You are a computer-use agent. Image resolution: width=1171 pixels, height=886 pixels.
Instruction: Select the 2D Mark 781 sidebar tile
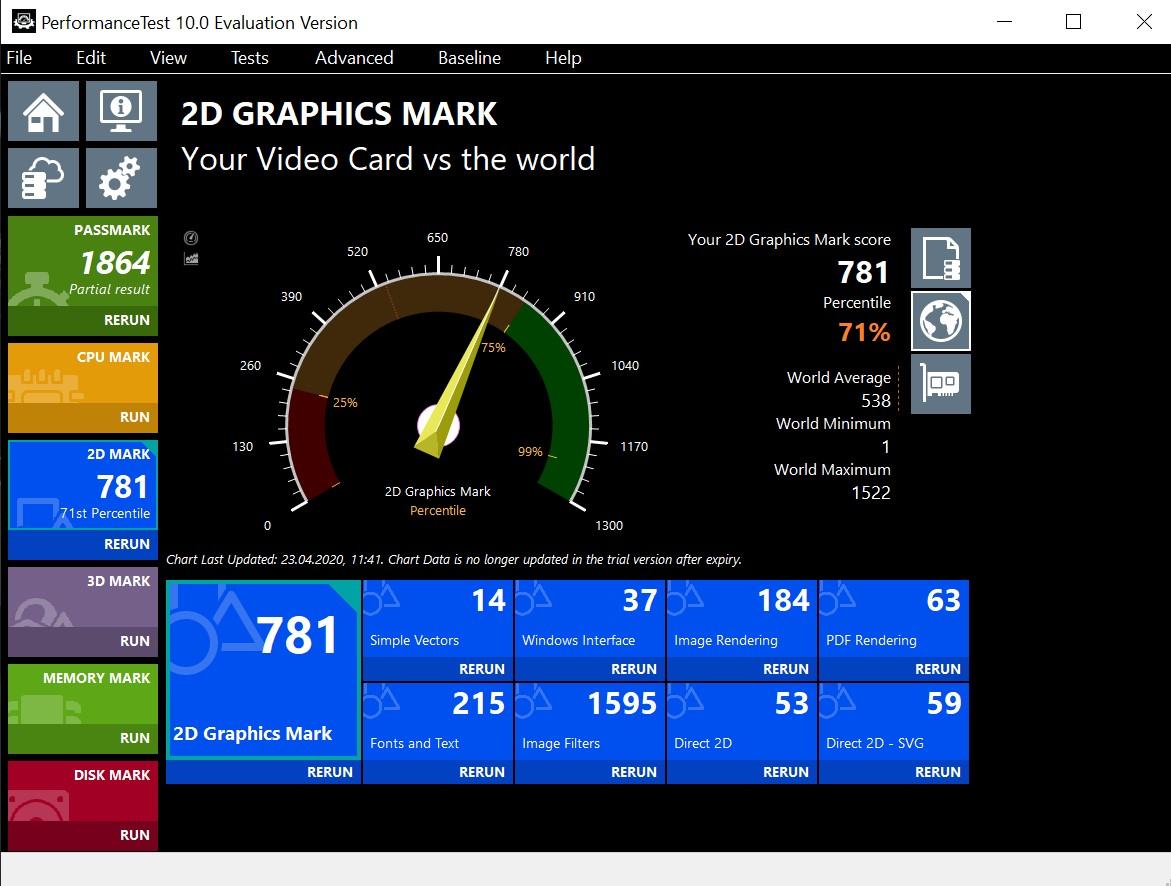pos(83,485)
